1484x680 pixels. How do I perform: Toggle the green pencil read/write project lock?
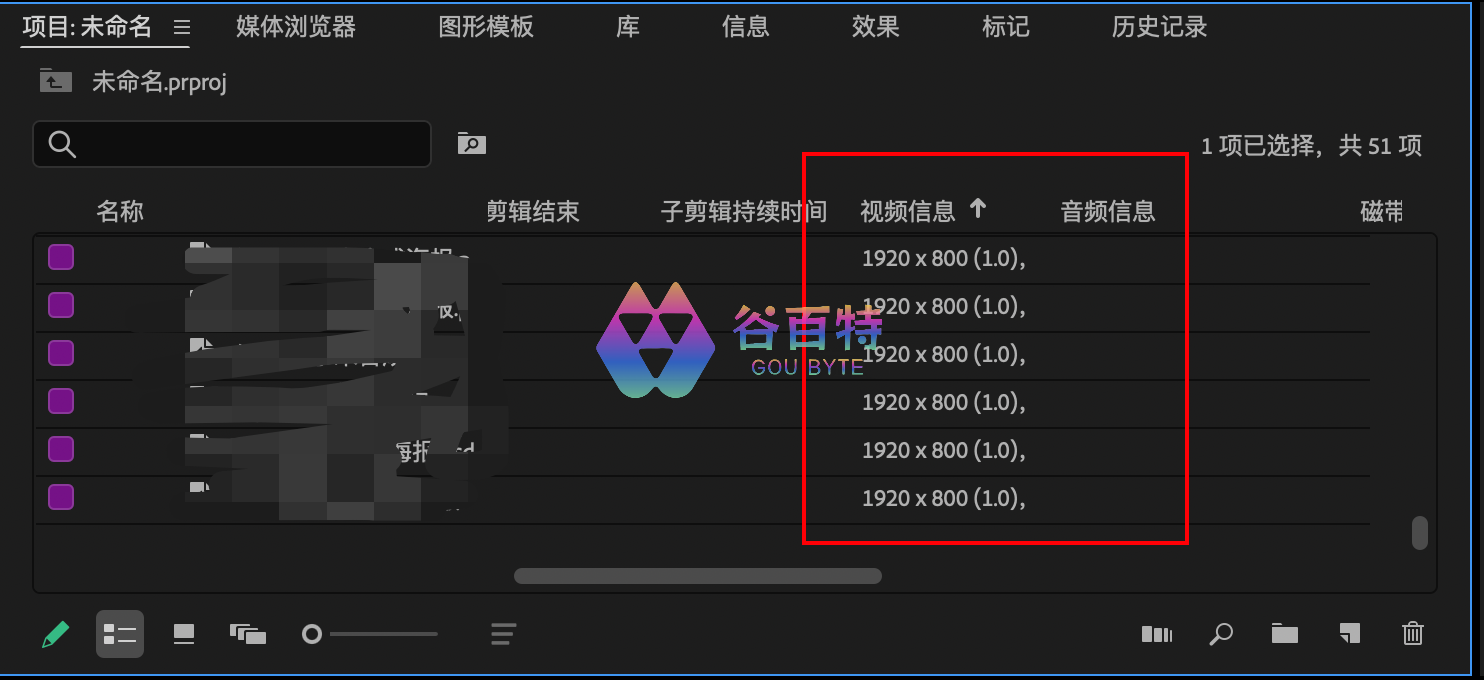point(56,634)
